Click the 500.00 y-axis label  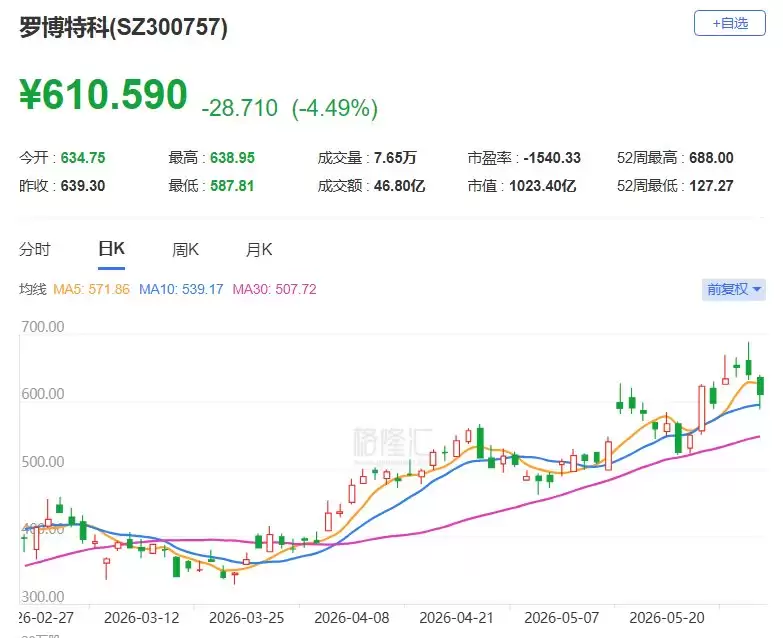tap(43, 462)
